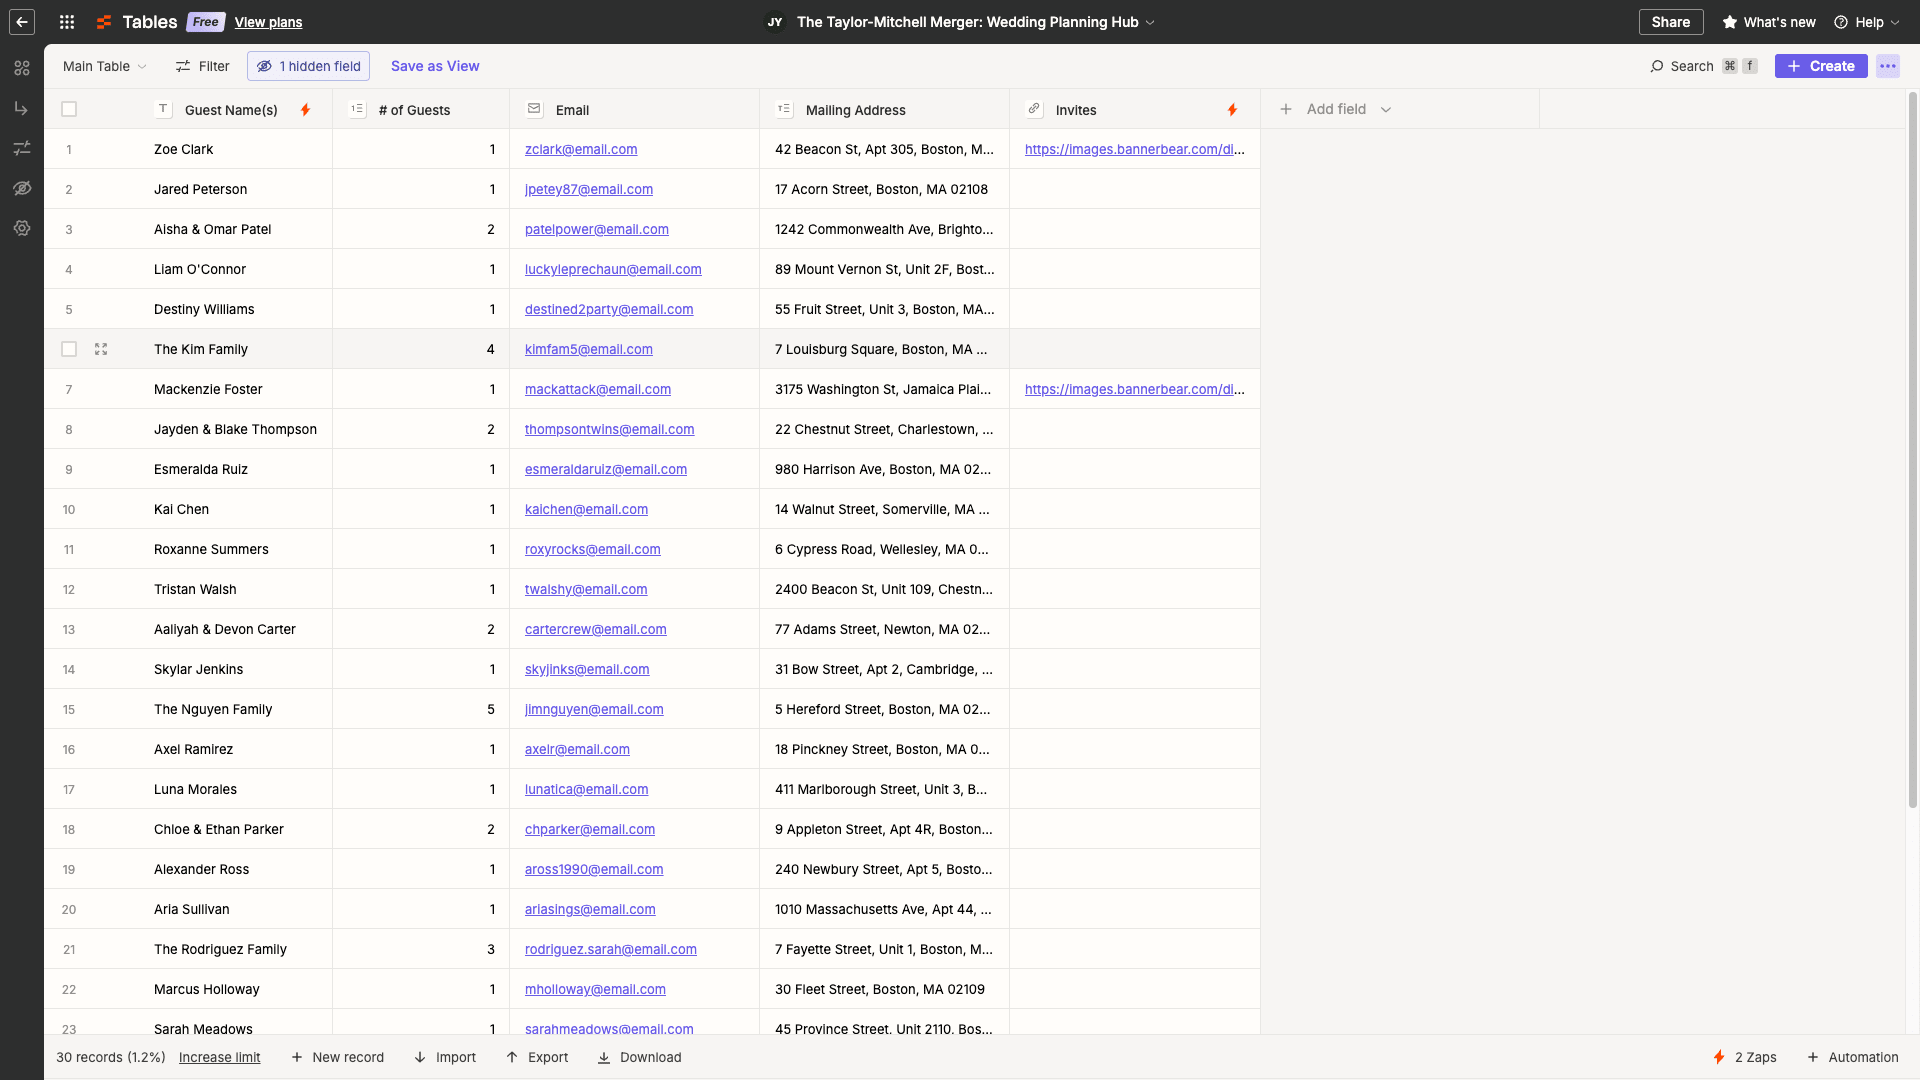Click the link icon on the Invites column header
This screenshot has height=1080, width=1920.
point(1034,109)
